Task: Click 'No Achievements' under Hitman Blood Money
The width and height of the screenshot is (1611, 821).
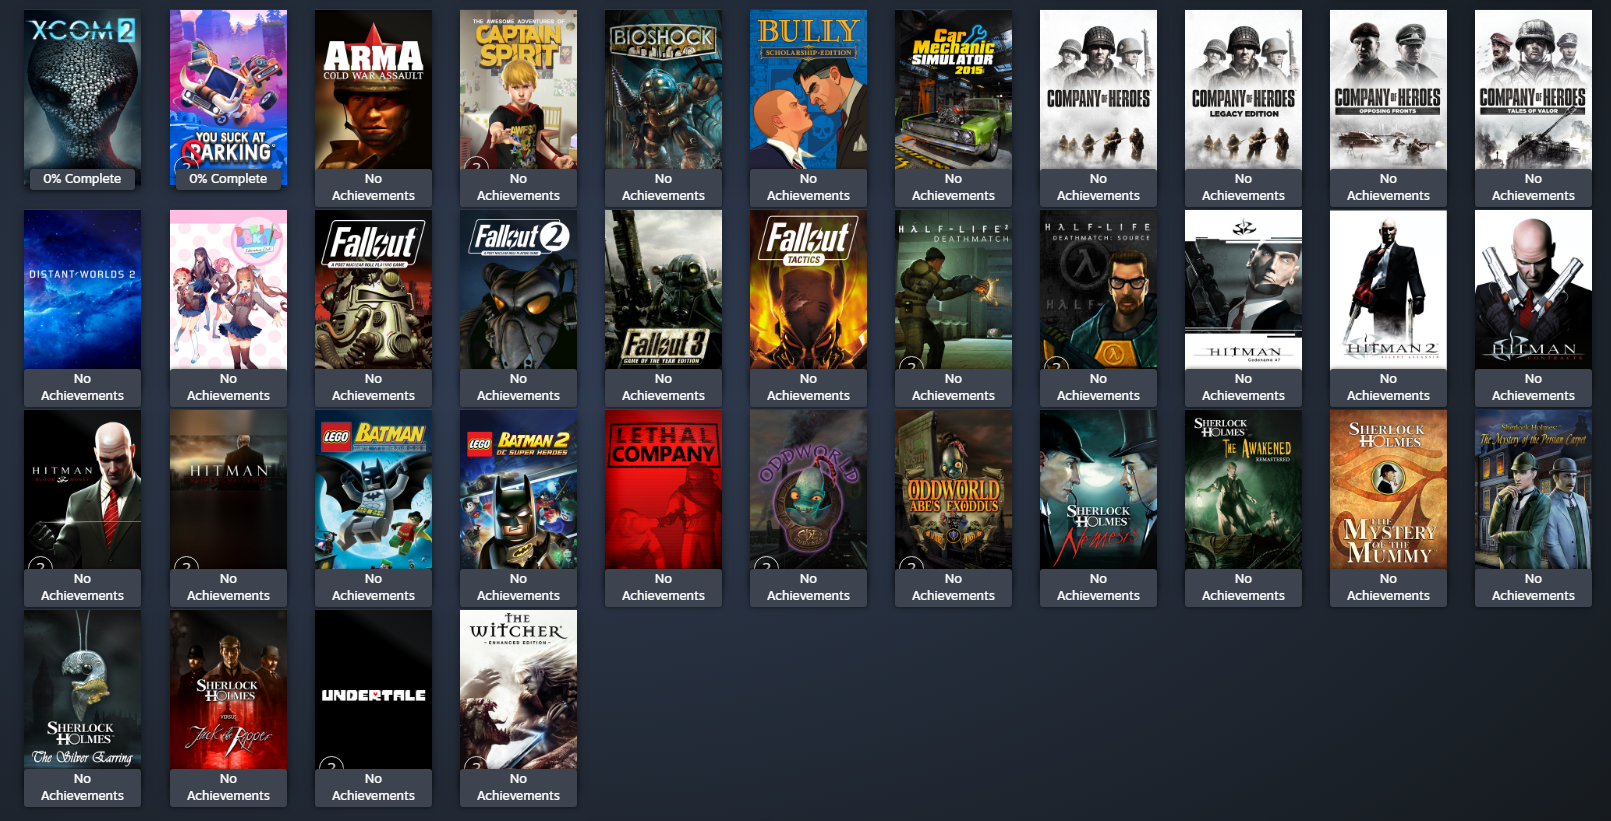Action: [82, 587]
